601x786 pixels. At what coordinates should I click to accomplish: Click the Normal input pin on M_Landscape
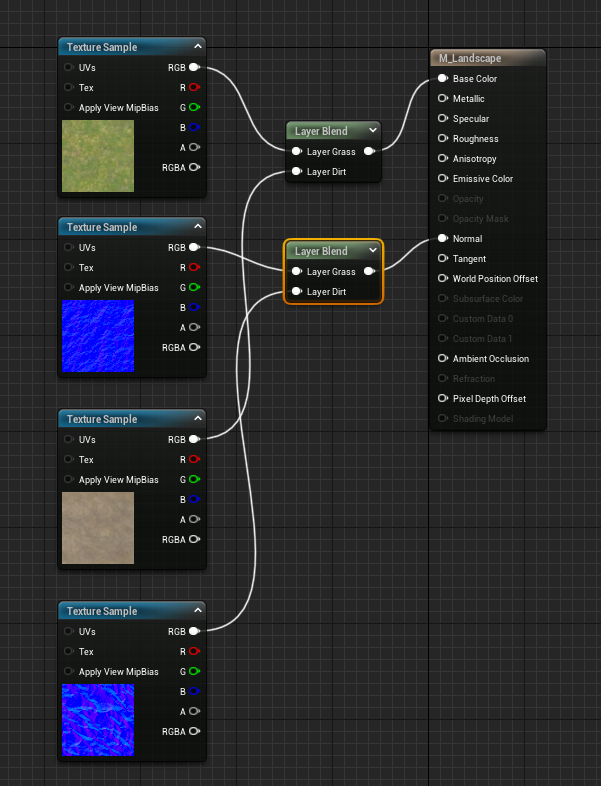pyautogui.click(x=443, y=239)
